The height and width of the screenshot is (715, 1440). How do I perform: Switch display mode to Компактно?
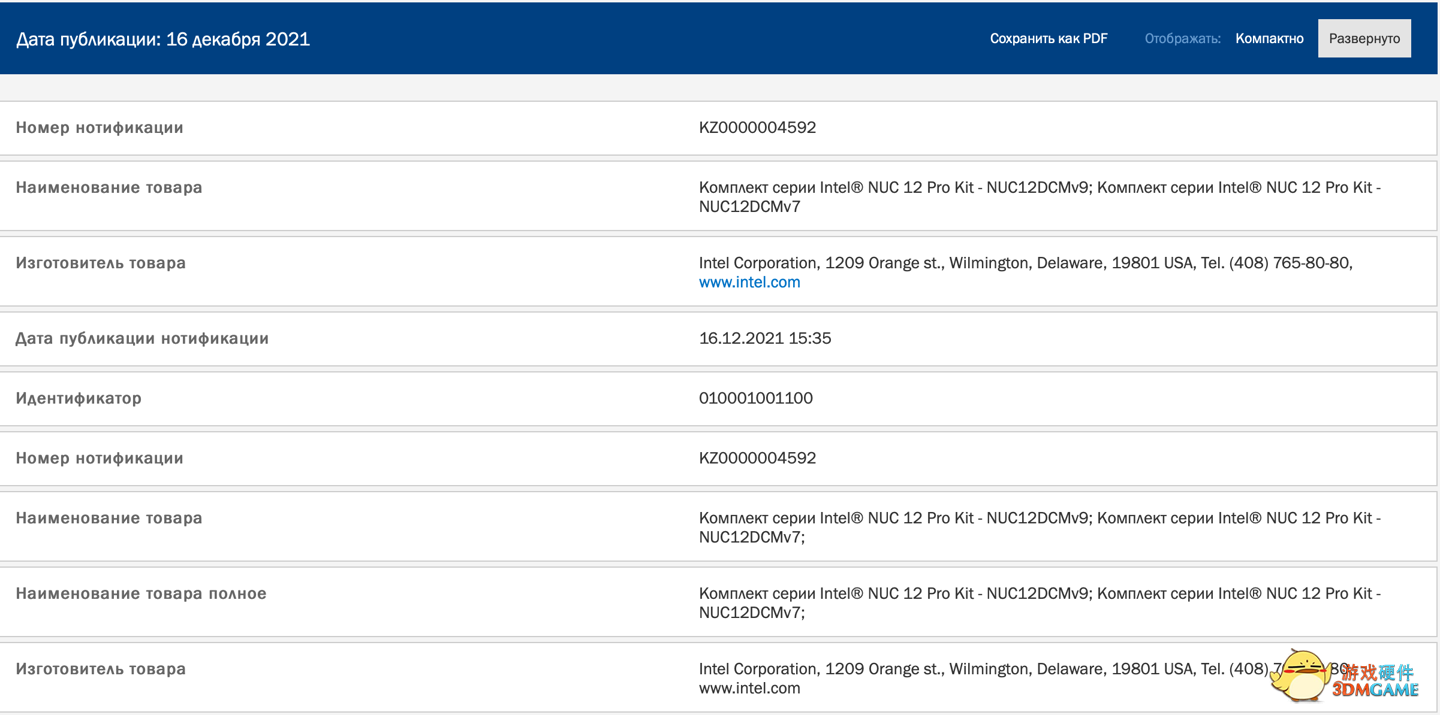[1269, 39]
